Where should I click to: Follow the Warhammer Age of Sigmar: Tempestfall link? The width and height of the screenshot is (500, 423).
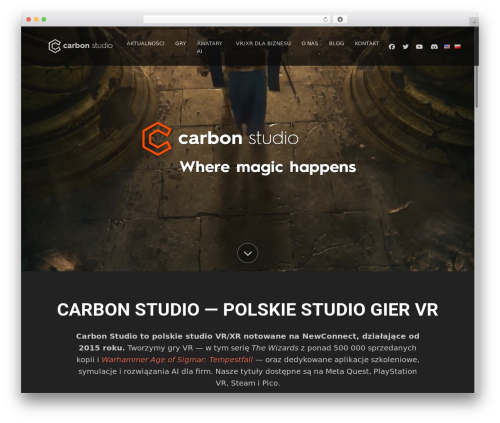coord(177,360)
